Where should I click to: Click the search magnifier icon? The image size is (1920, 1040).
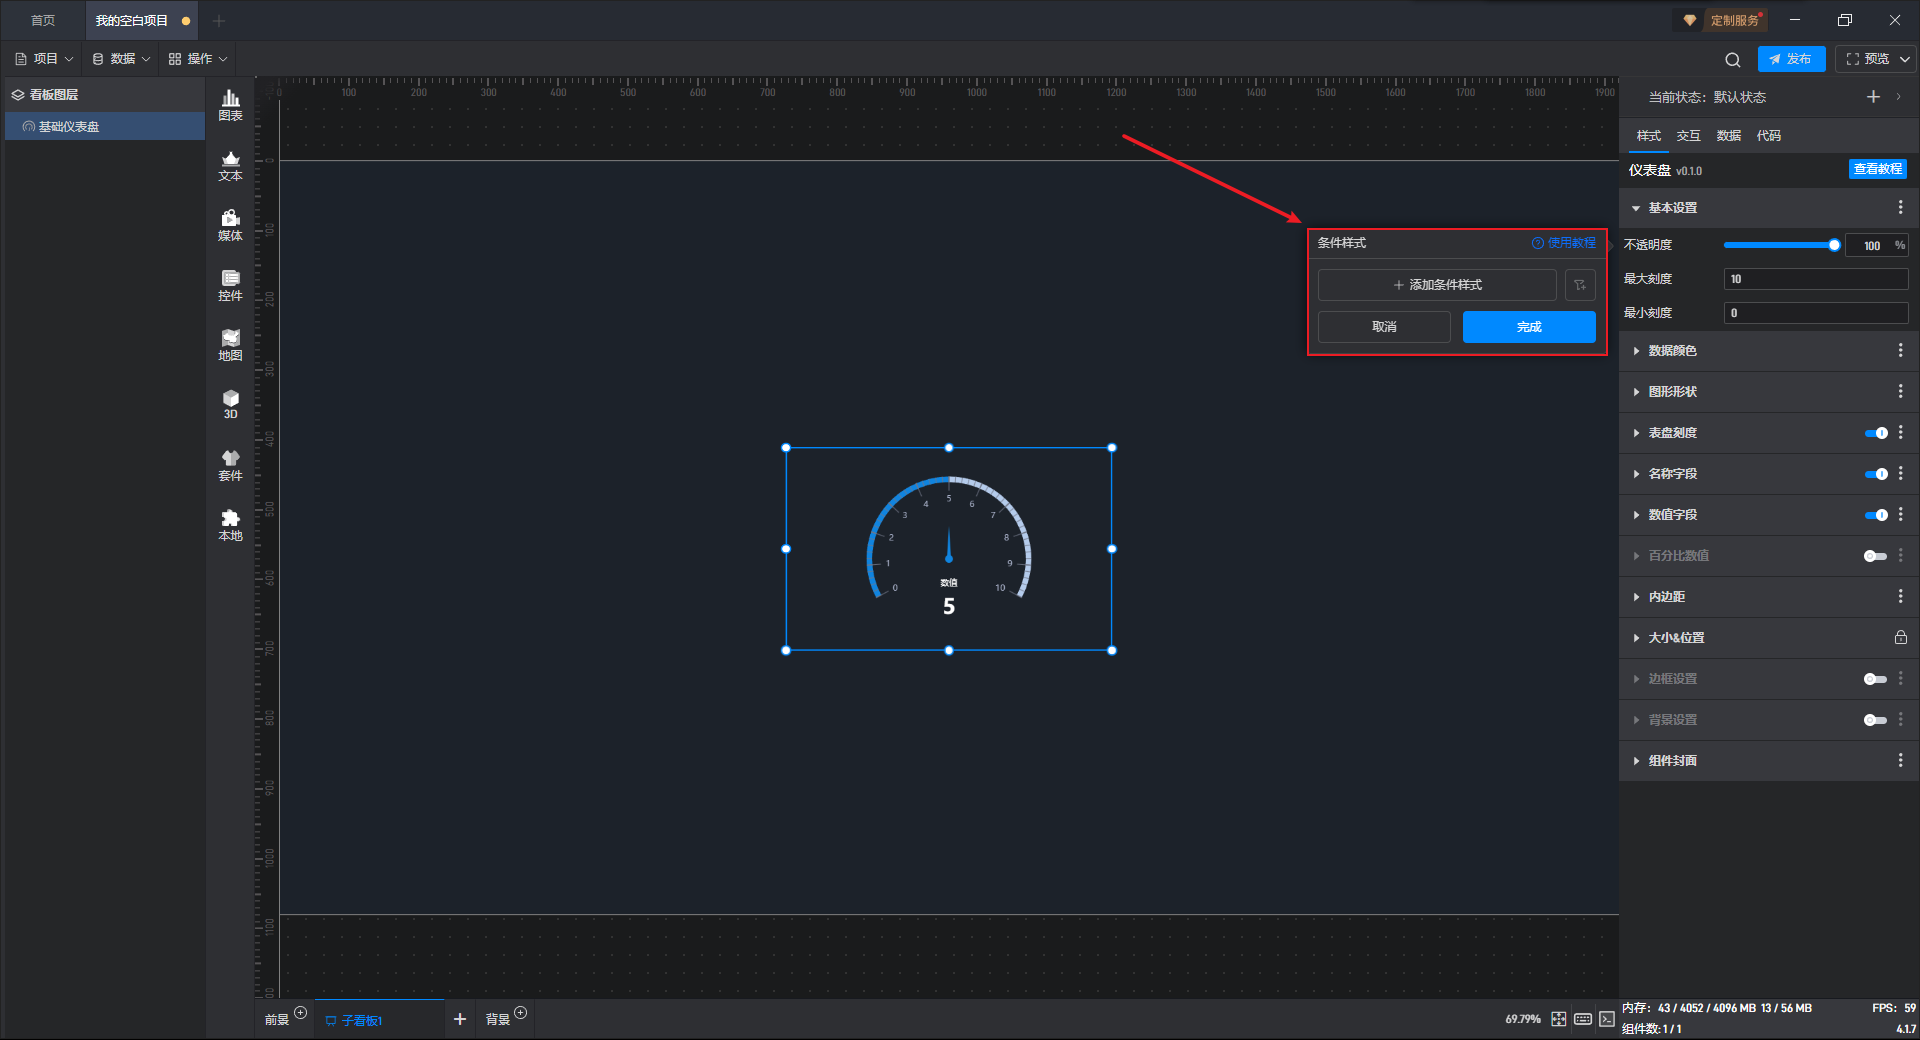[1733, 59]
